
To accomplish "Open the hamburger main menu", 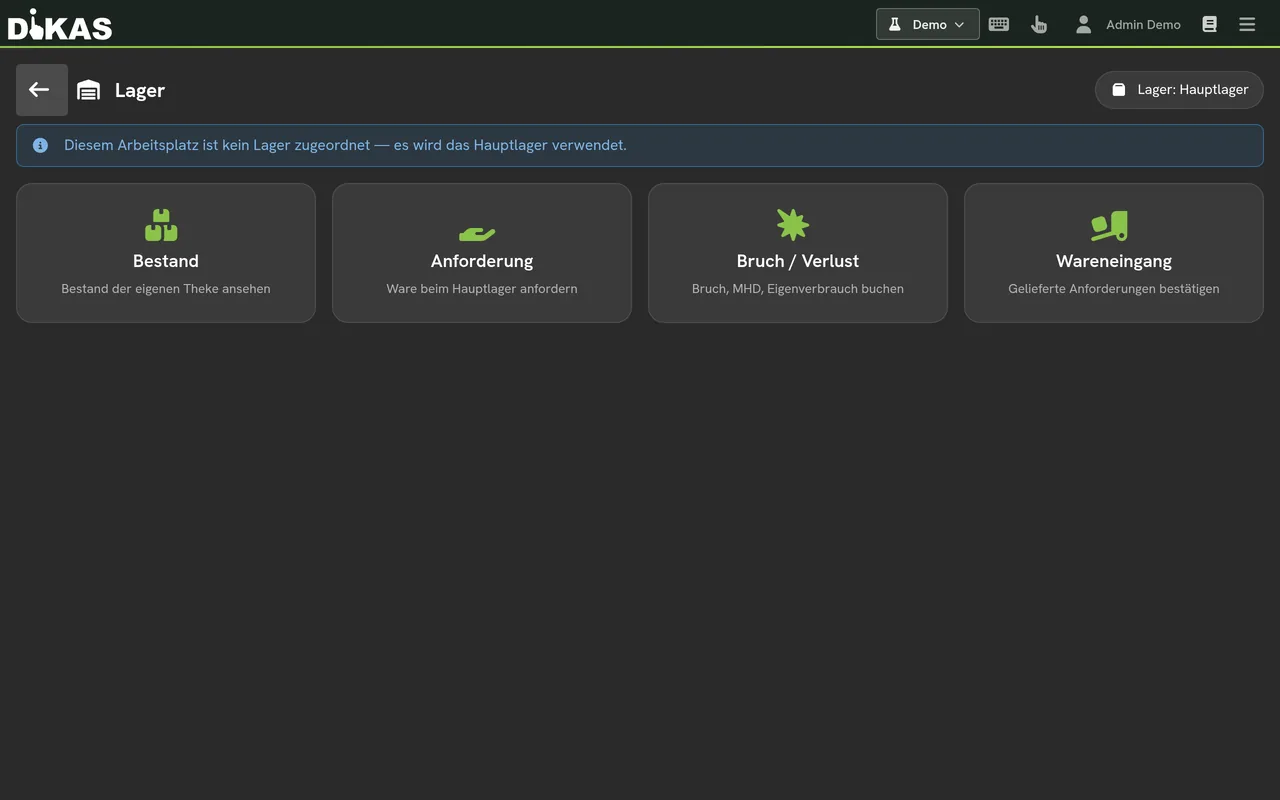I will pyautogui.click(x=1247, y=24).
